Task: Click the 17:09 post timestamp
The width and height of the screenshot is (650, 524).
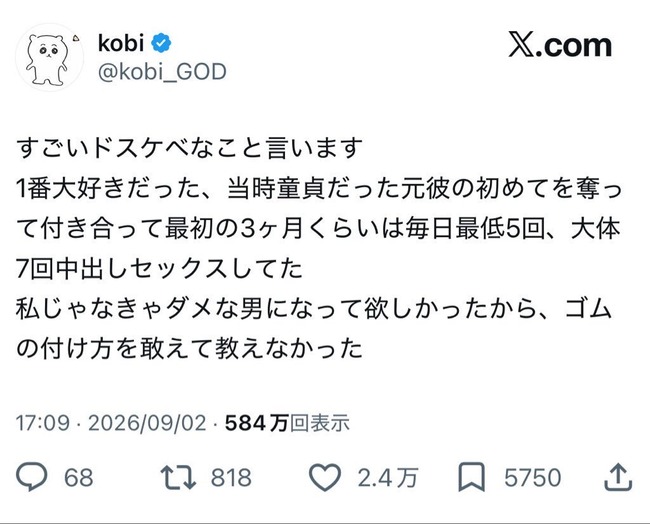Action: pyautogui.click(x=43, y=423)
